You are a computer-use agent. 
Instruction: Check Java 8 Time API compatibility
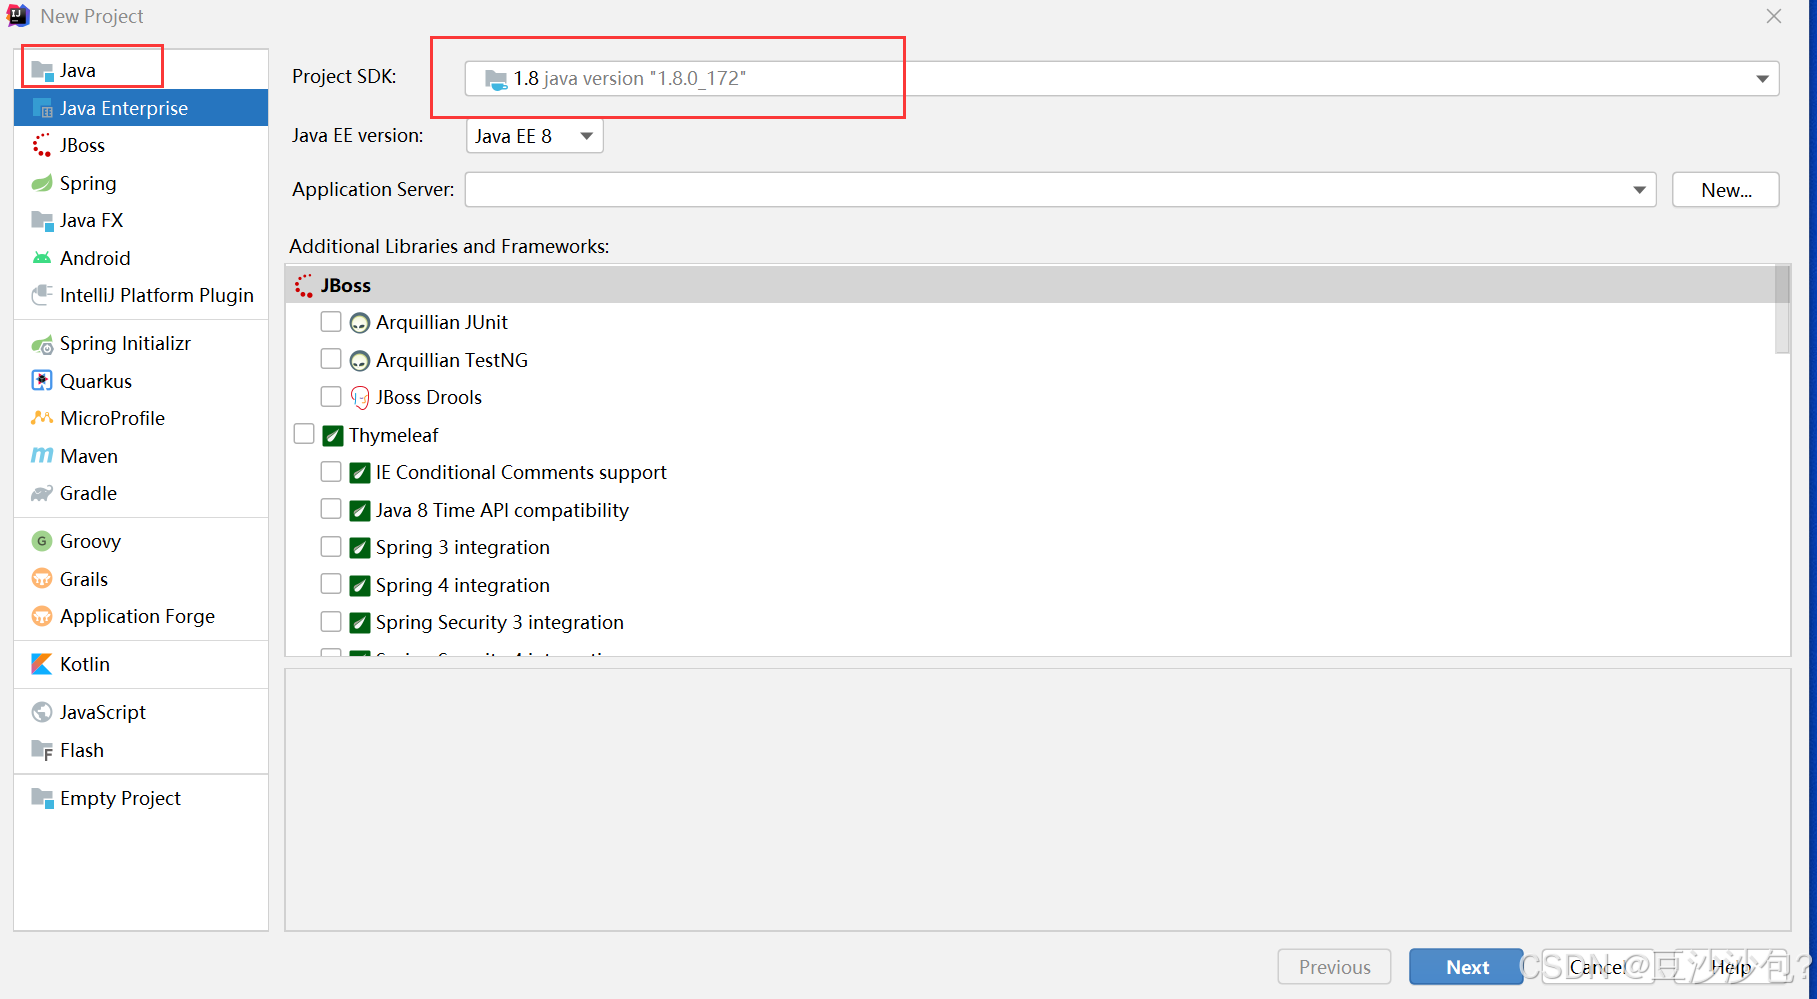click(x=331, y=509)
